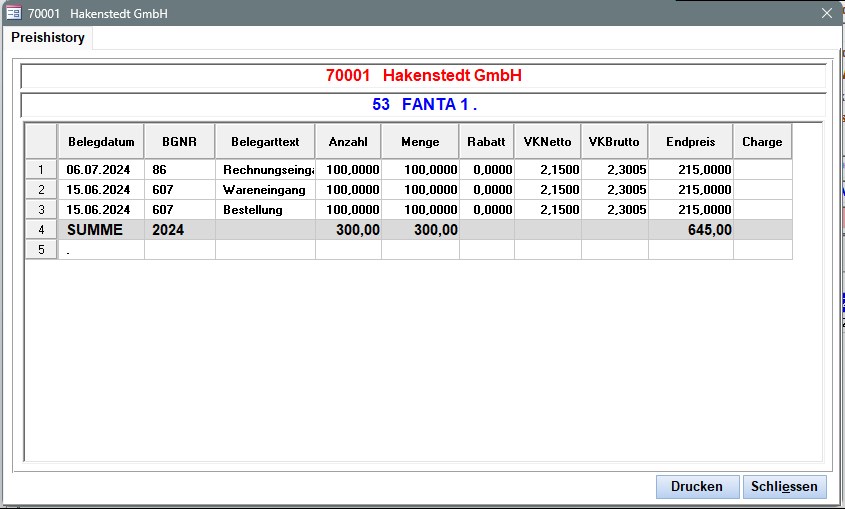This screenshot has width=845, height=509.
Task: Click the Charge column header
Action: point(762,142)
